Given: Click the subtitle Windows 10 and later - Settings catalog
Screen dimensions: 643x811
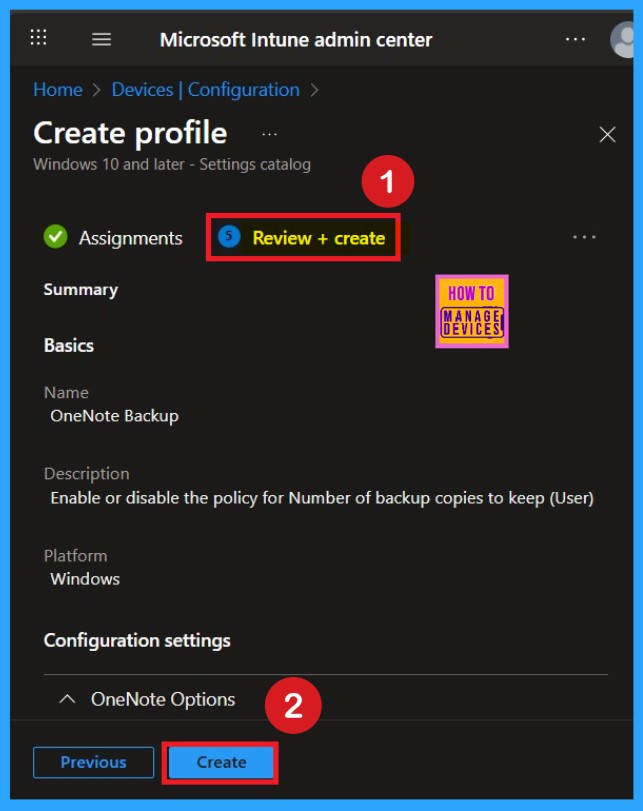Looking at the screenshot, I should click(172, 164).
